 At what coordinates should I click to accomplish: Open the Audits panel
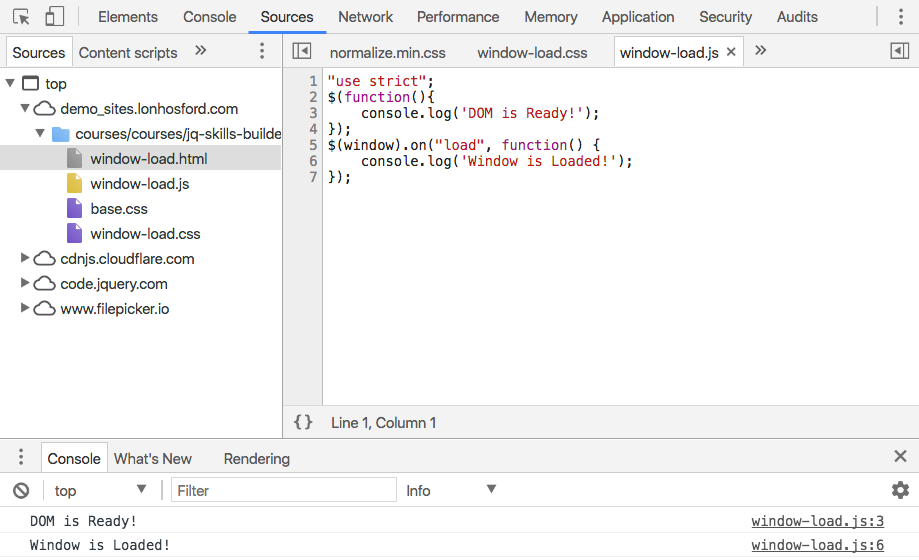point(797,17)
